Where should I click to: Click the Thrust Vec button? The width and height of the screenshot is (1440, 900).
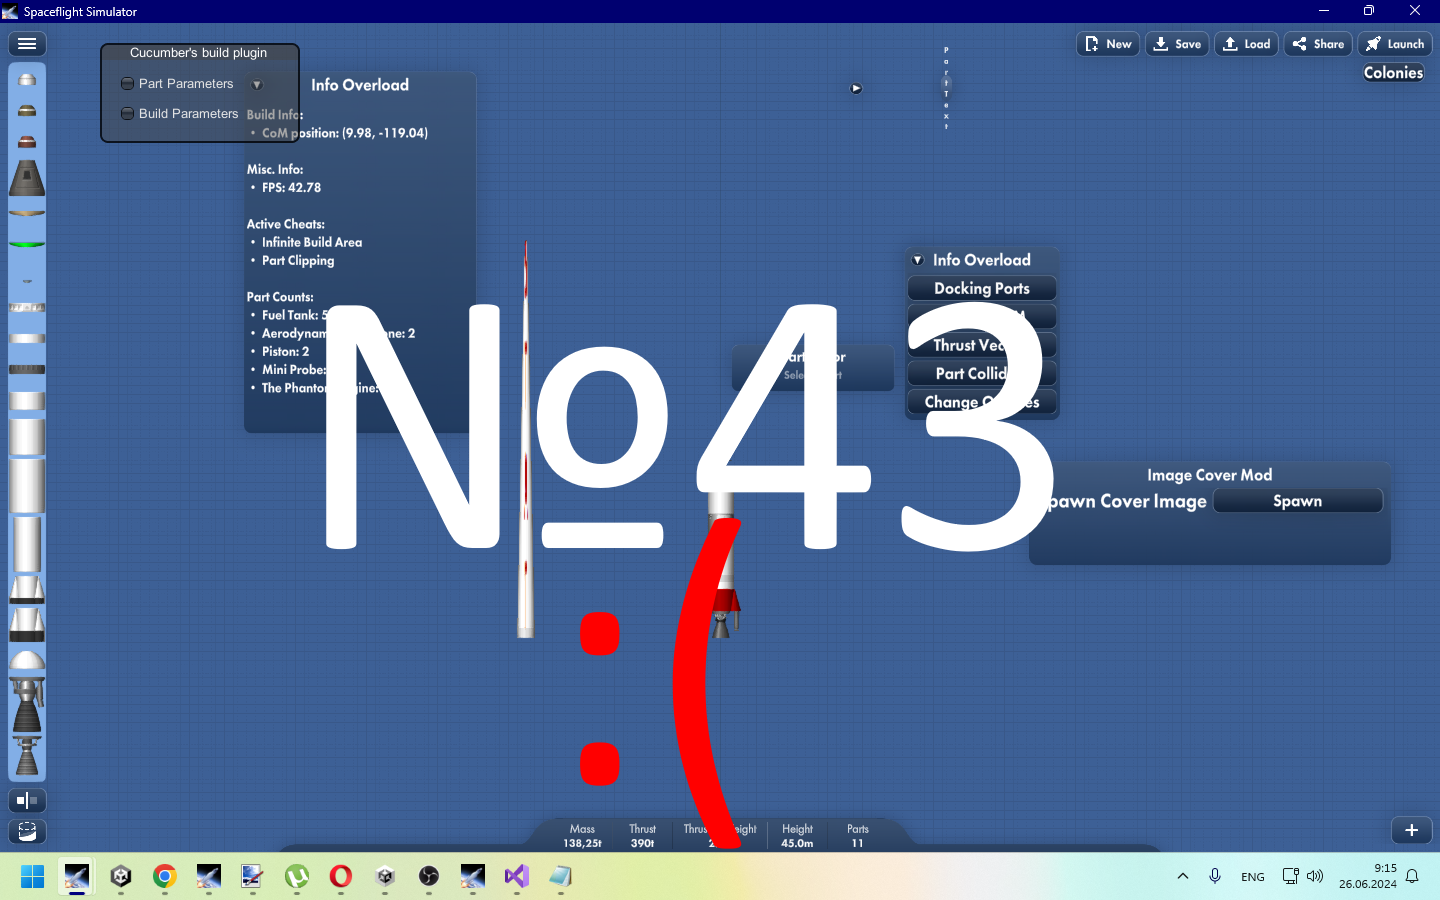point(982,345)
